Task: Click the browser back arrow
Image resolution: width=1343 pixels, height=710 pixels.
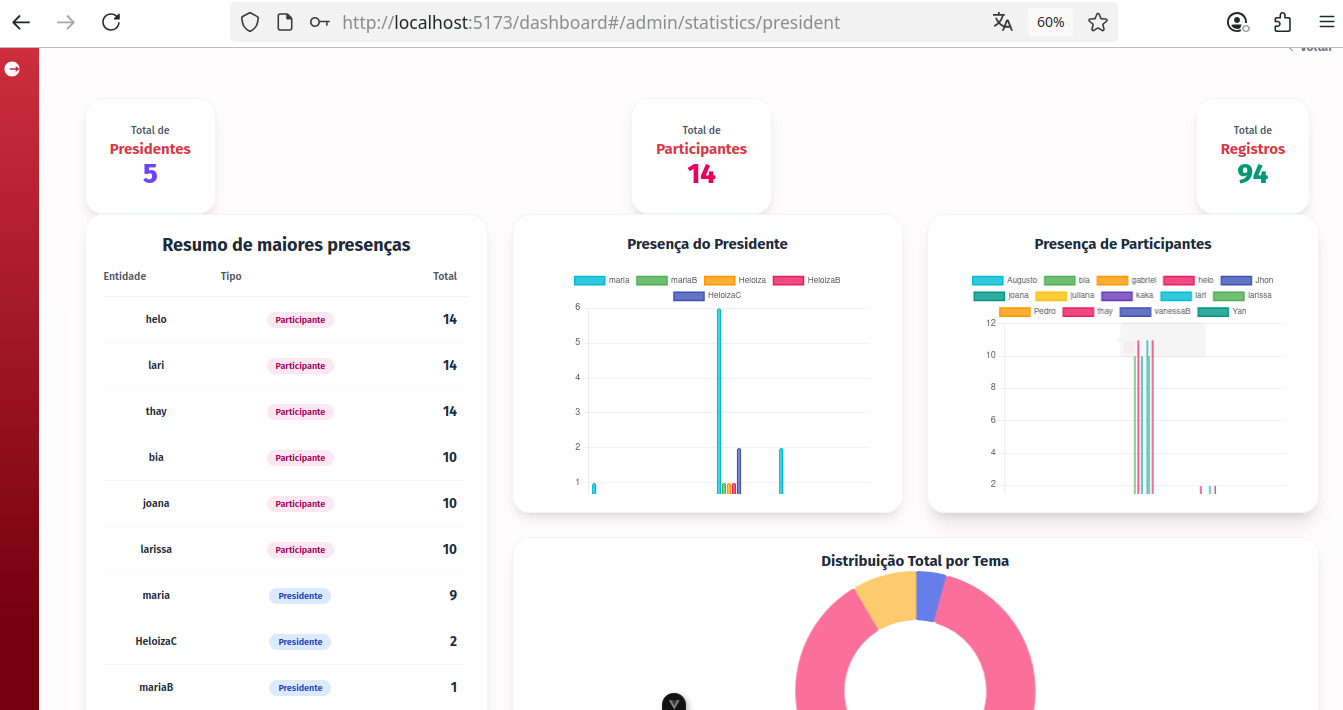Action: point(21,22)
